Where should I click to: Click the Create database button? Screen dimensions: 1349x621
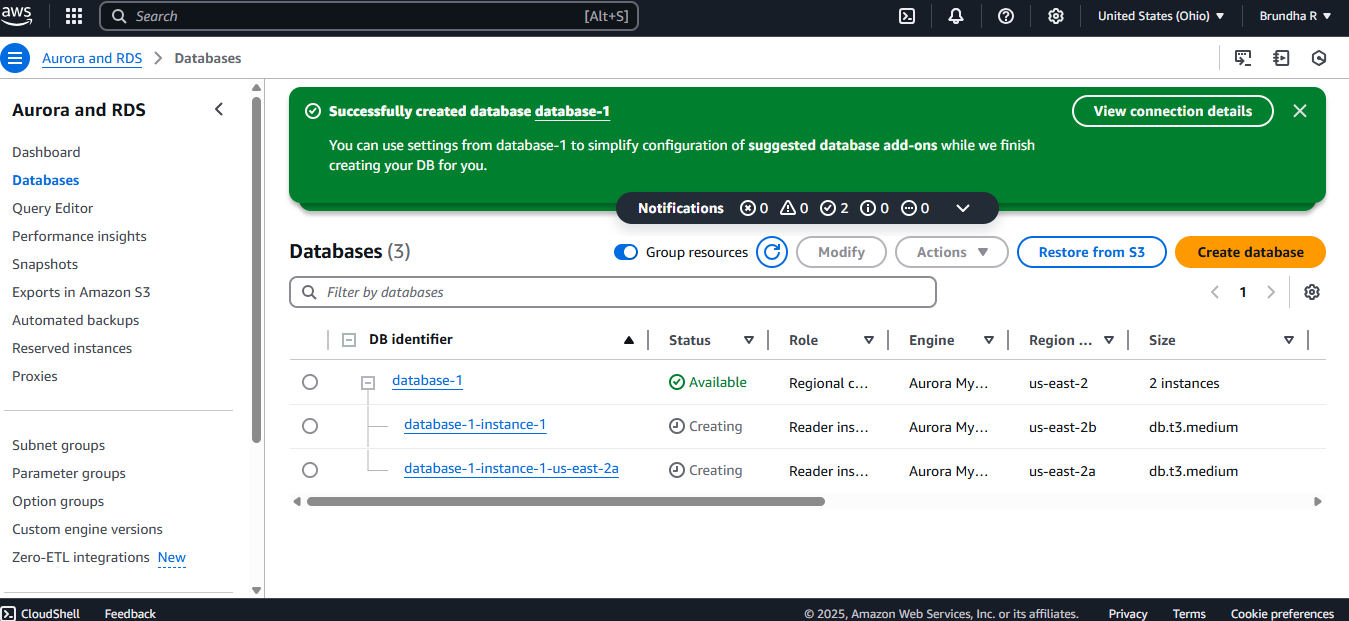click(1250, 252)
